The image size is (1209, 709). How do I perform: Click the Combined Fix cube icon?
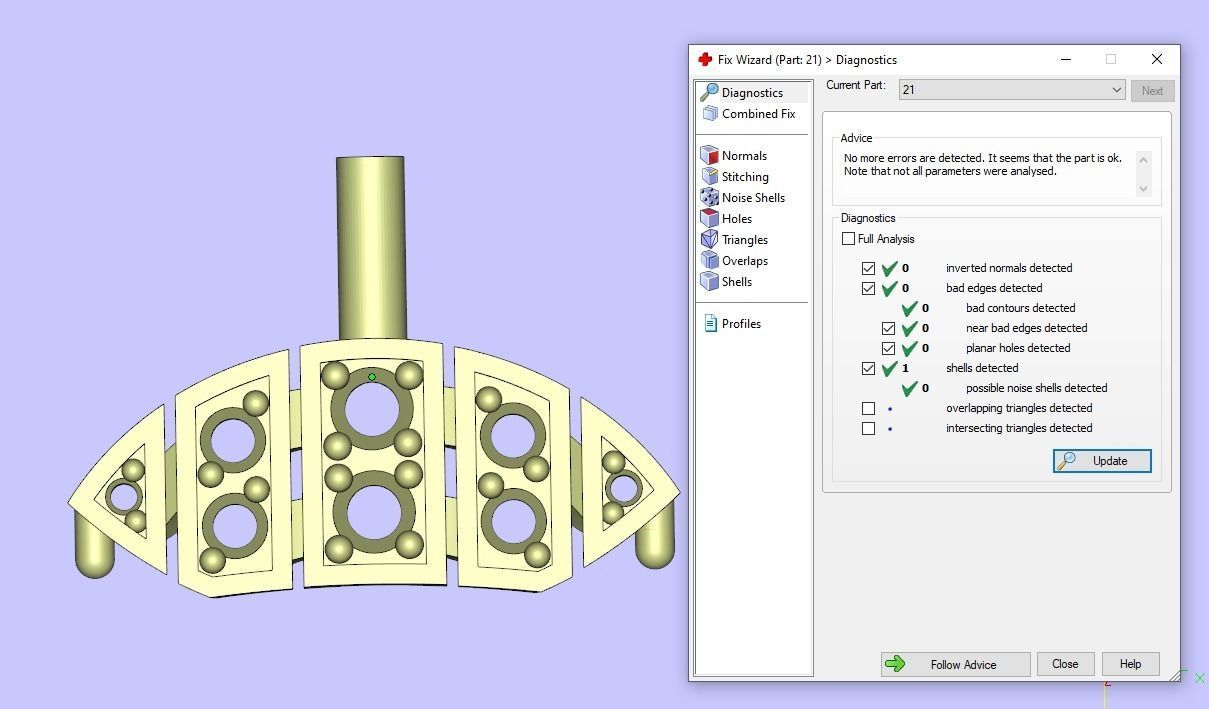click(710, 114)
